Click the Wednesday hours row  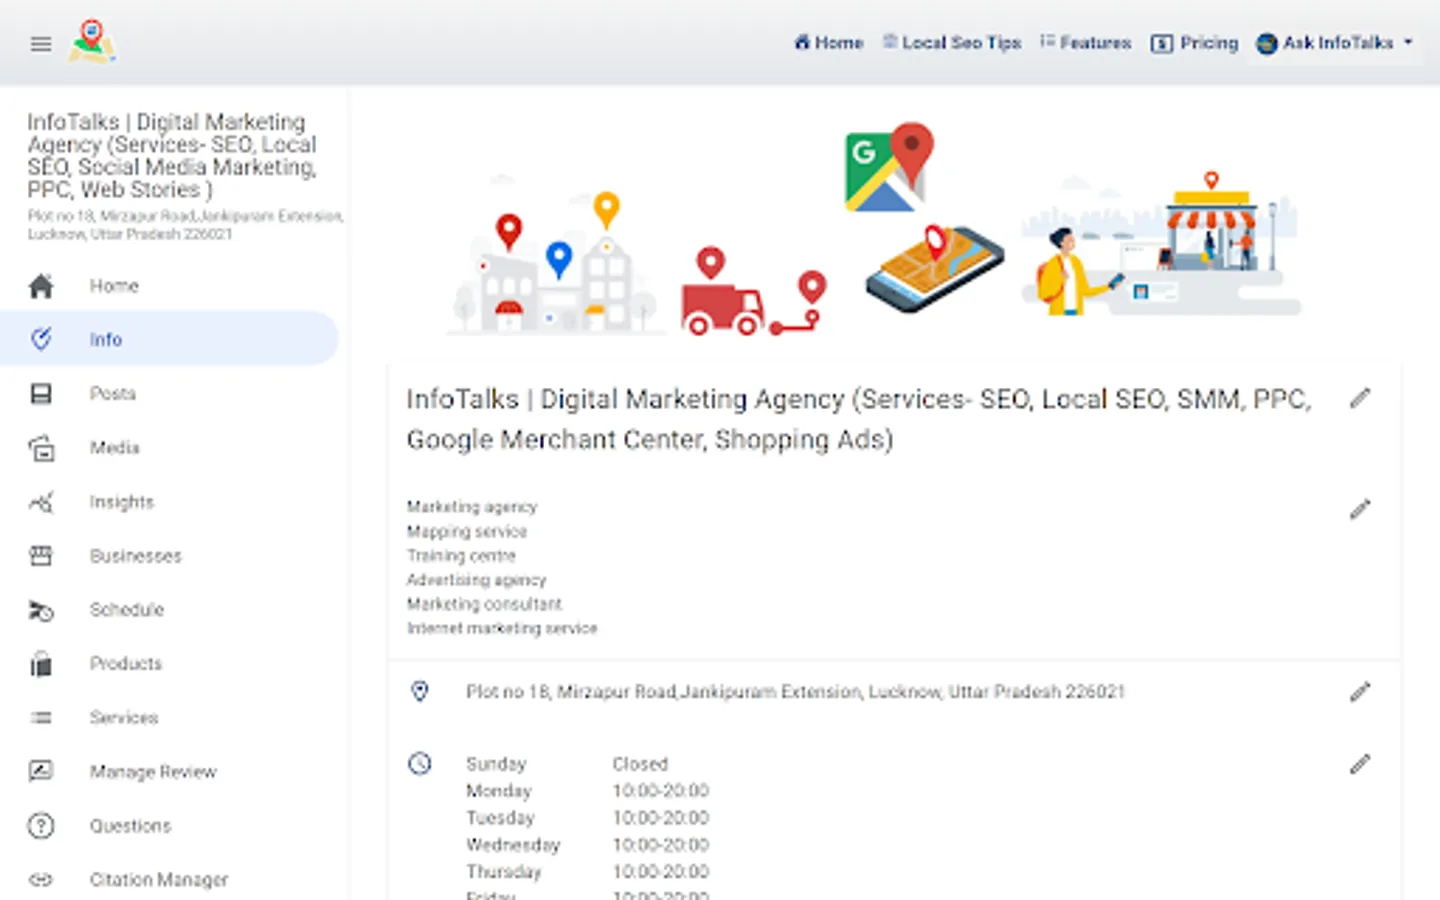pyautogui.click(x=588, y=845)
